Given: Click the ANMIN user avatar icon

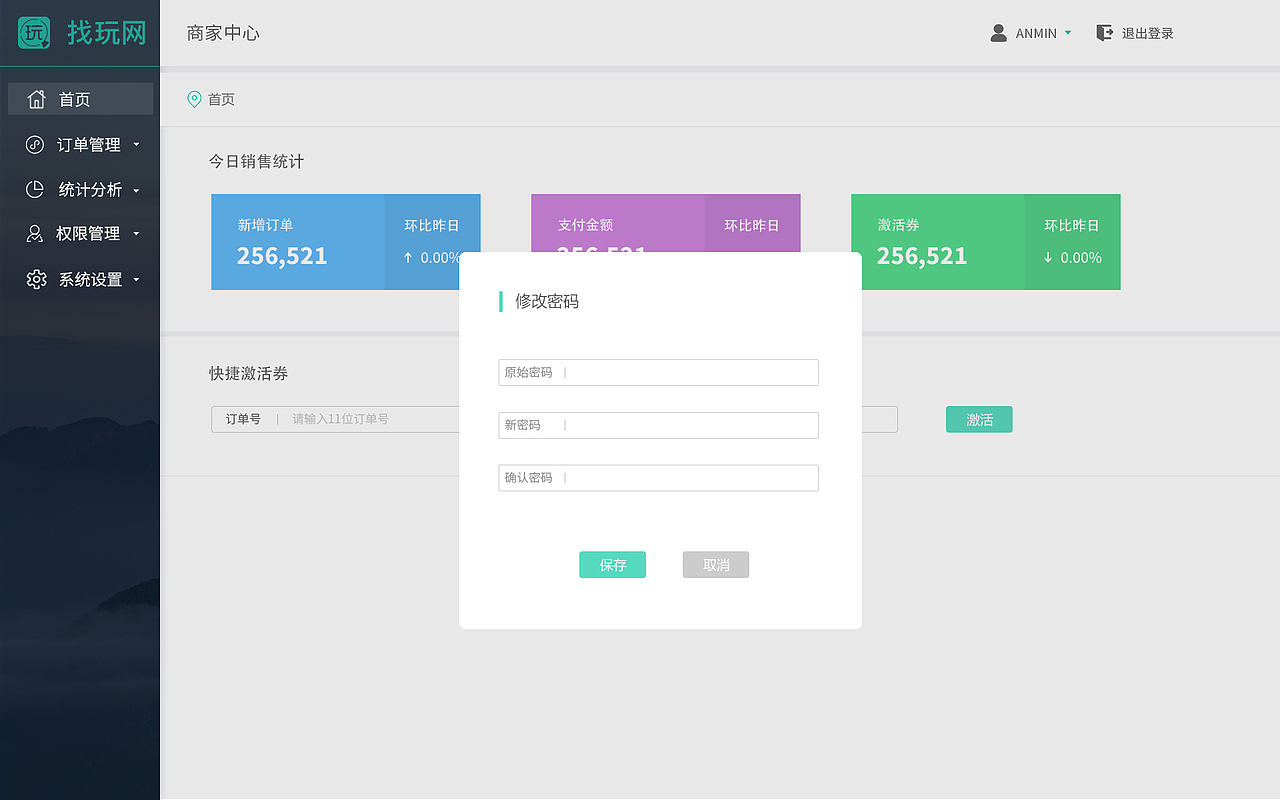Looking at the screenshot, I should [998, 33].
